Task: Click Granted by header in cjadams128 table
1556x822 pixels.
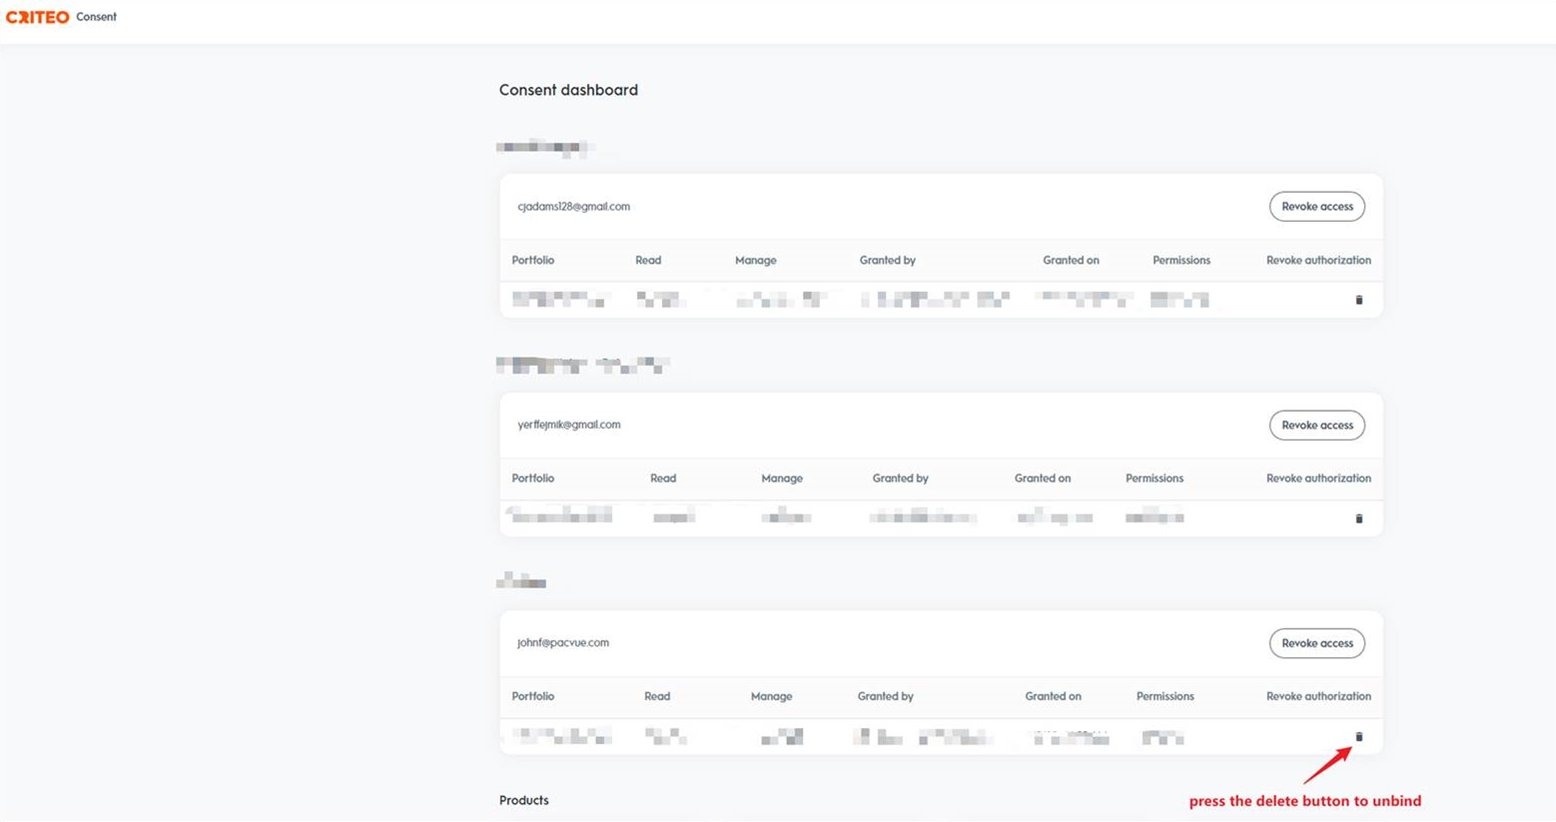Action: pos(887,260)
